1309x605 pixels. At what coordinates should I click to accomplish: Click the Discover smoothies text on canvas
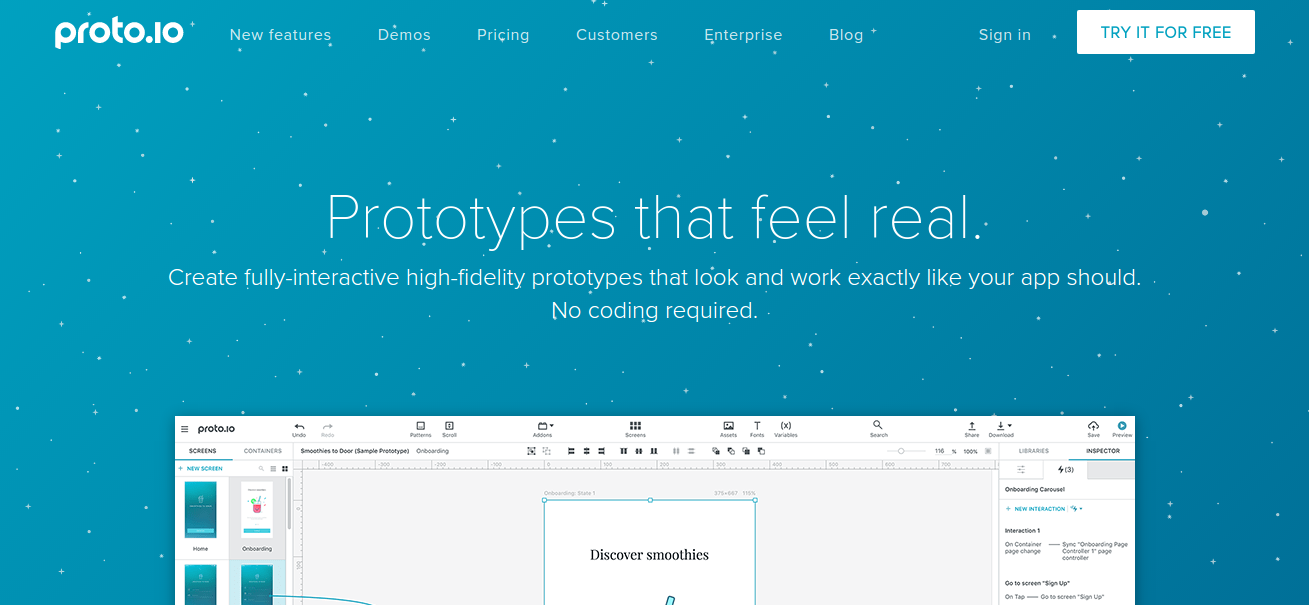[649, 554]
